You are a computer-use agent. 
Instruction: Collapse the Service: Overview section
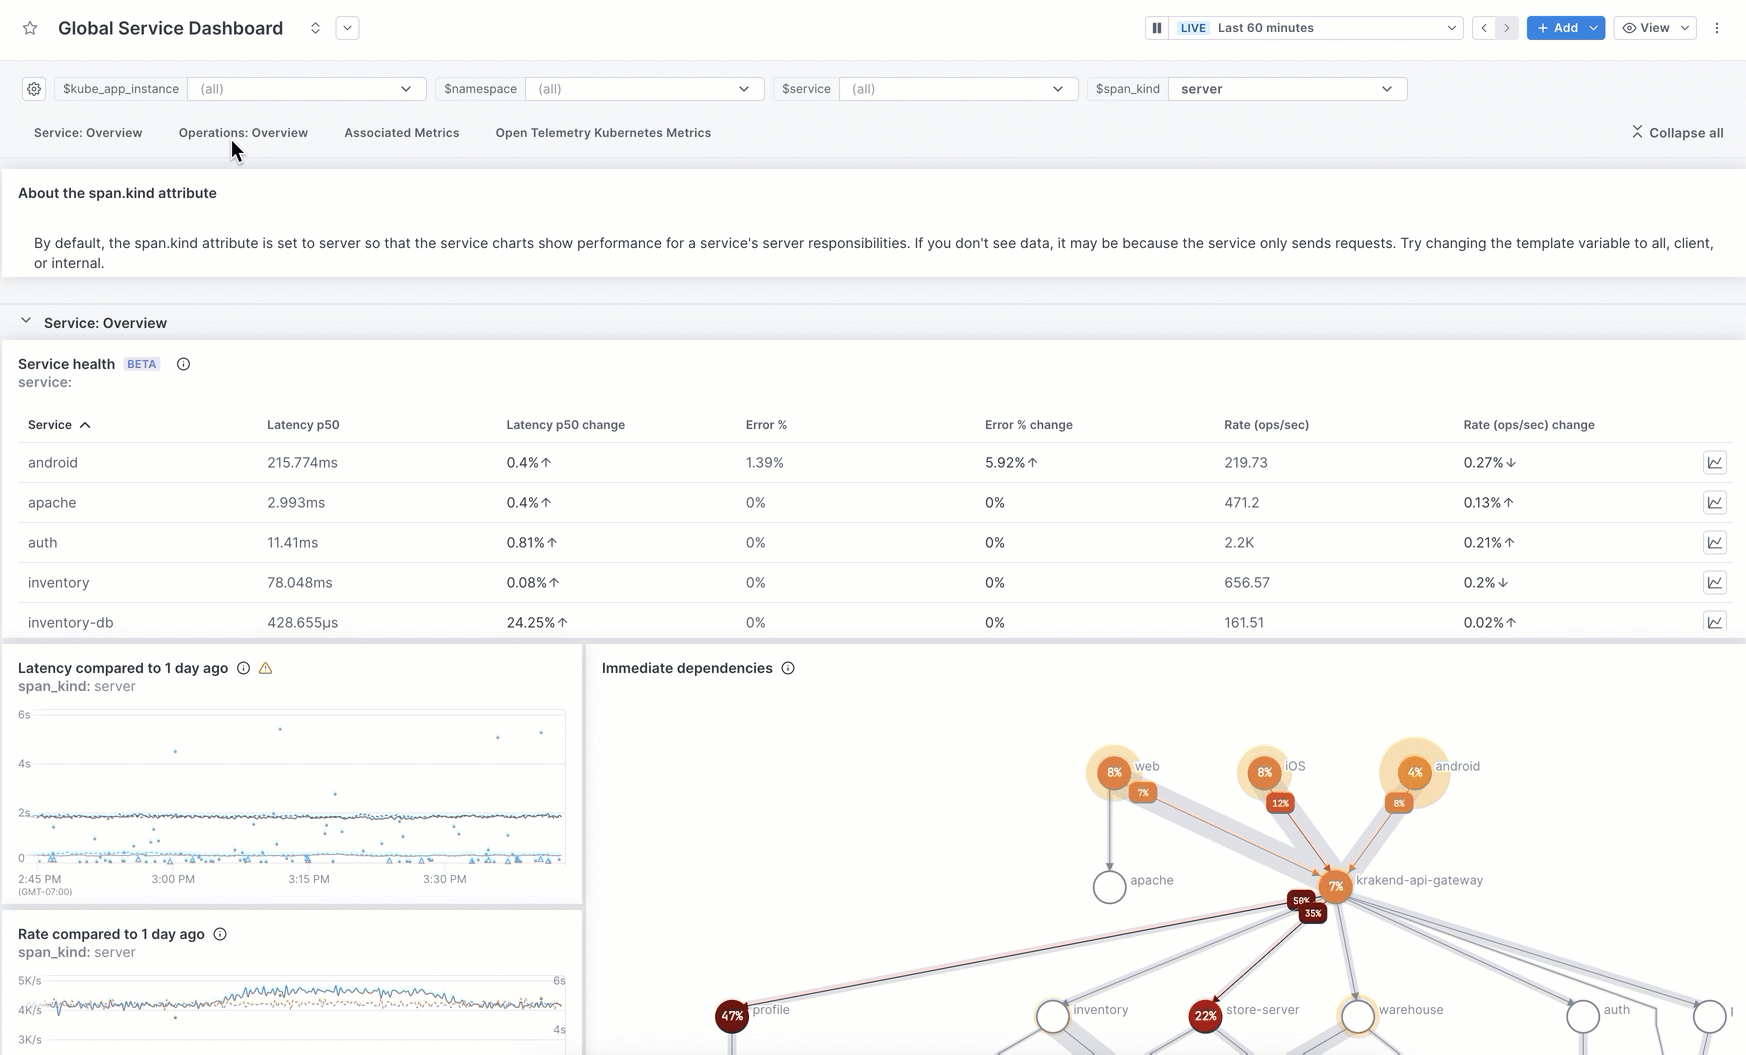pyautogui.click(x=26, y=322)
